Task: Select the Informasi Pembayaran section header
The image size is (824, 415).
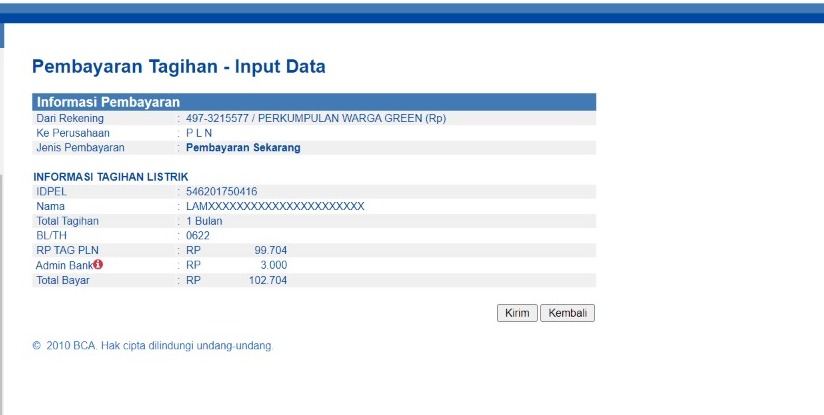Action: 108,102
